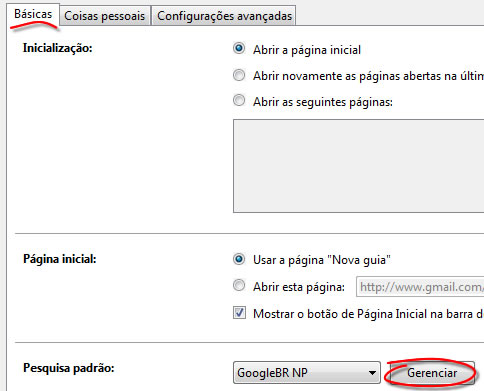Click the 'Abrir as seguintes páginas:' label text
The image size is (484, 391).
[323, 102]
